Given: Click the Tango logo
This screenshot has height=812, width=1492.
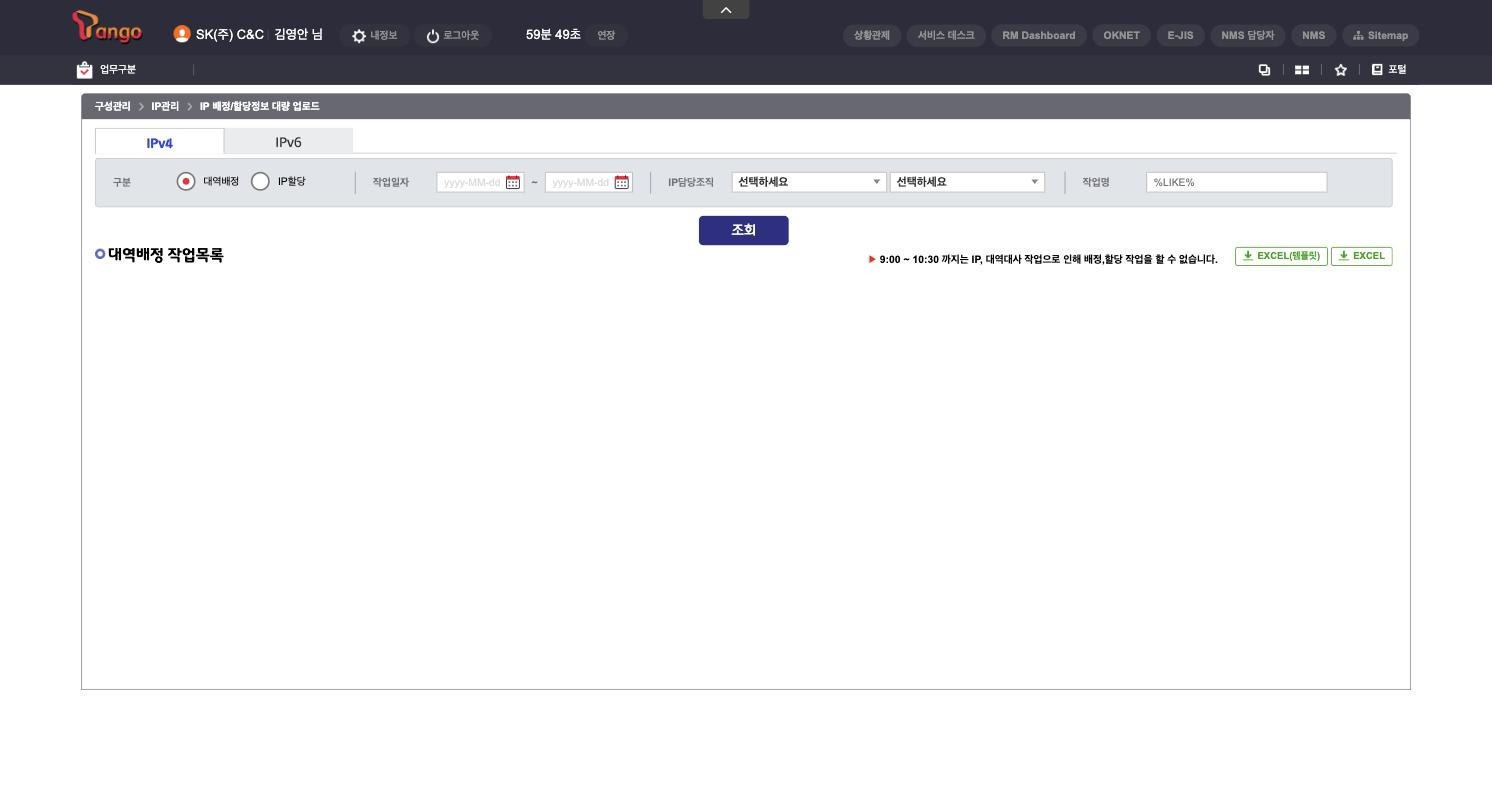Looking at the screenshot, I should [108, 28].
